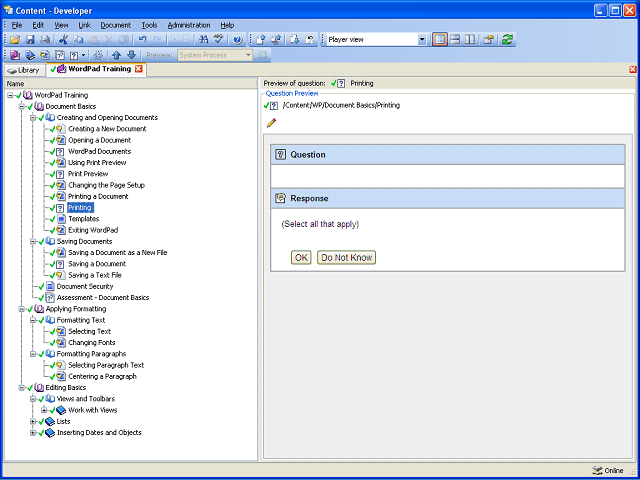Click the Move Up blue arrow icon
This screenshot has width=640, height=480.
(116, 55)
